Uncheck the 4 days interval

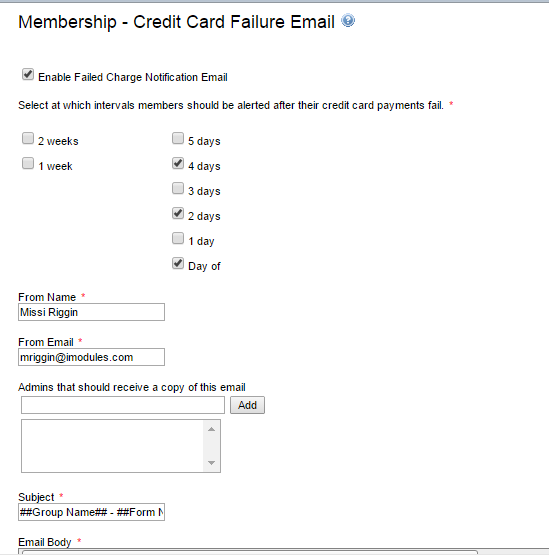coord(178,164)
